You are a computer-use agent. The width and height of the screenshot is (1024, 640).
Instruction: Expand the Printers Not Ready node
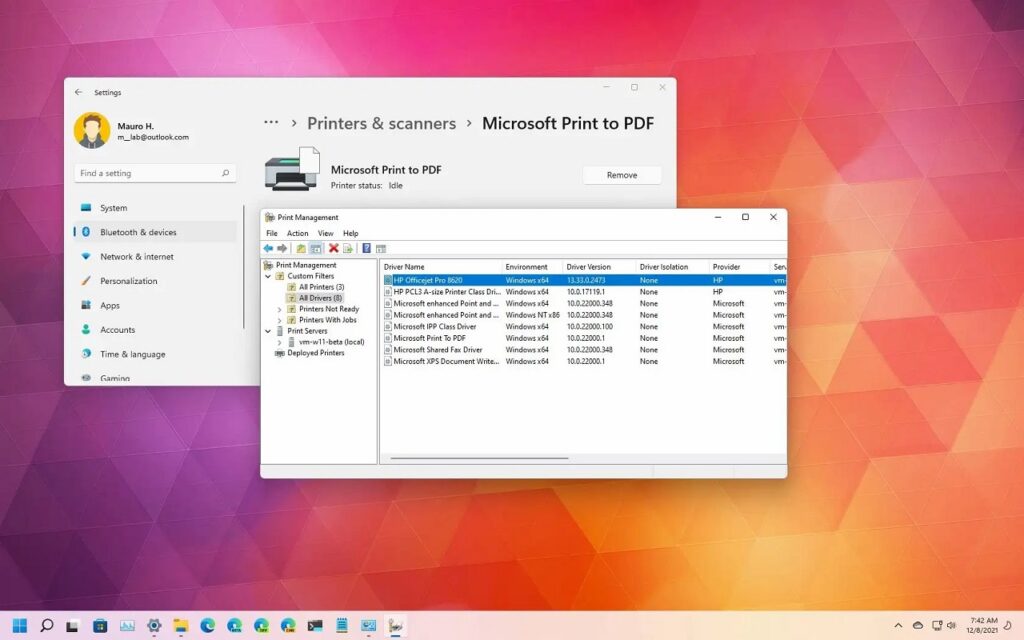280,309
